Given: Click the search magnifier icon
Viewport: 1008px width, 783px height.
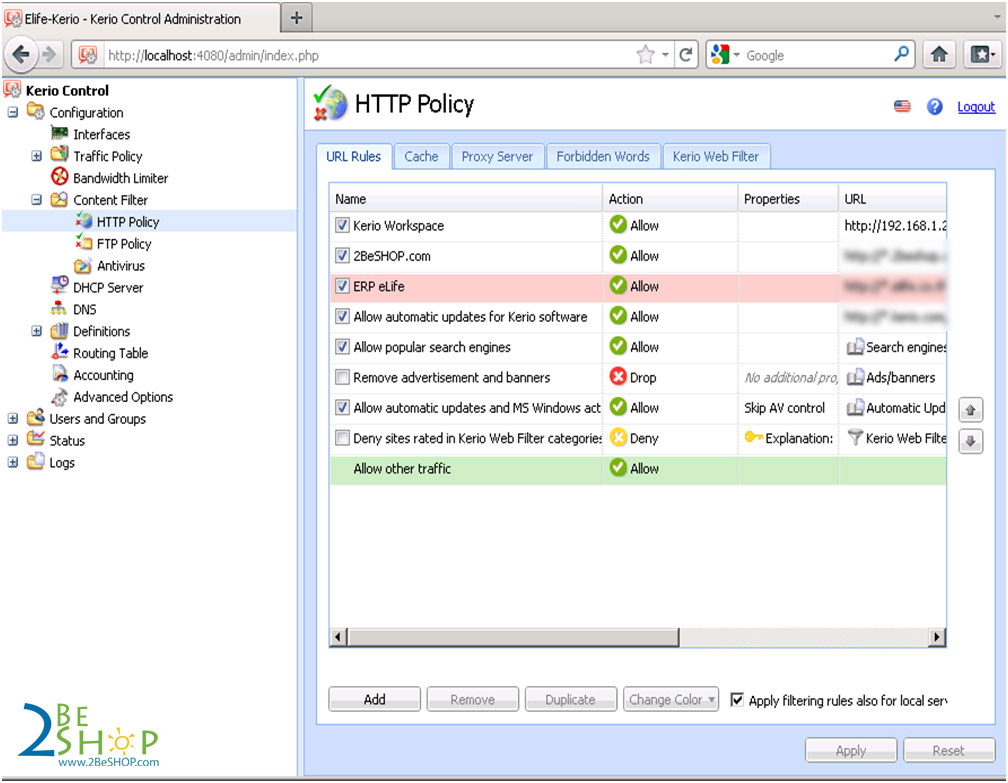Looking at the screenshot, I should click(902, 55).
